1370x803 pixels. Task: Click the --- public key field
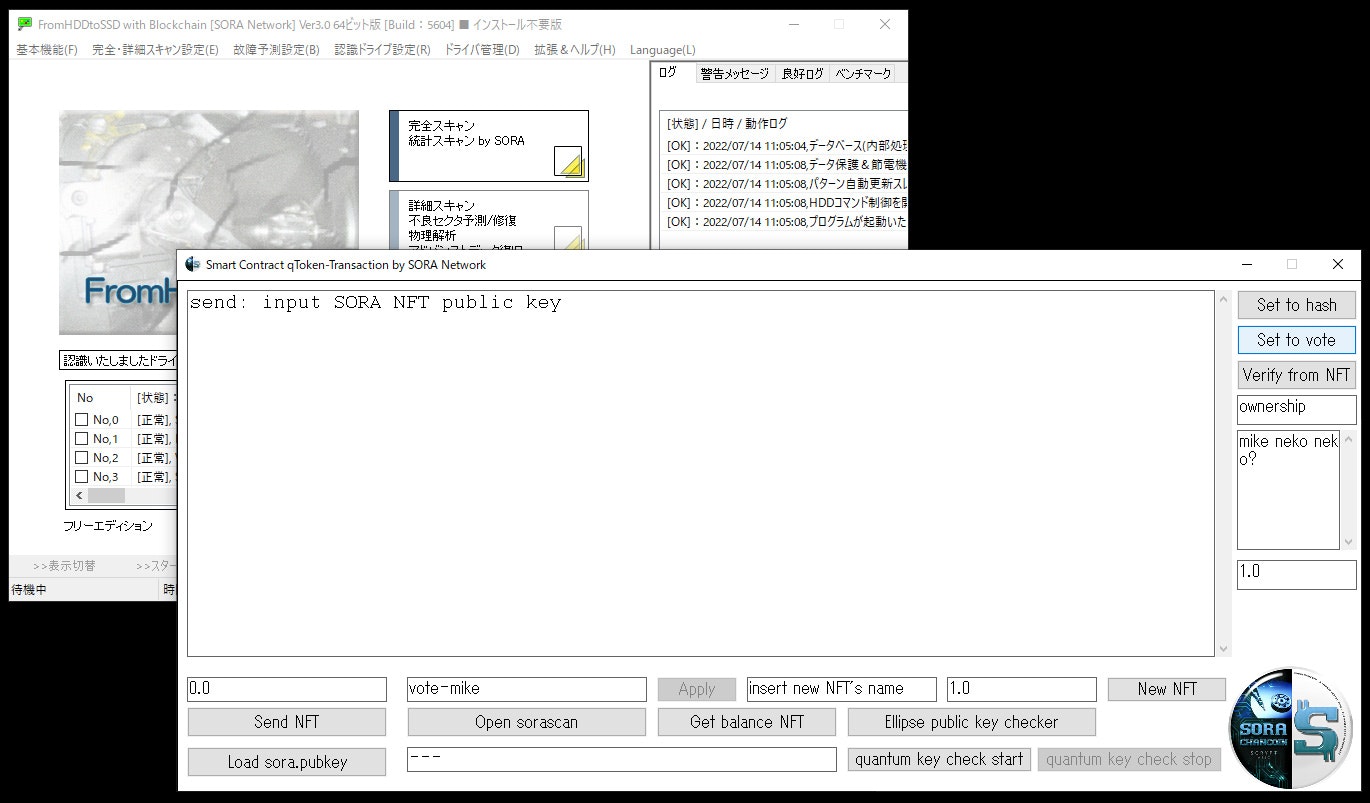pos(621,759)
